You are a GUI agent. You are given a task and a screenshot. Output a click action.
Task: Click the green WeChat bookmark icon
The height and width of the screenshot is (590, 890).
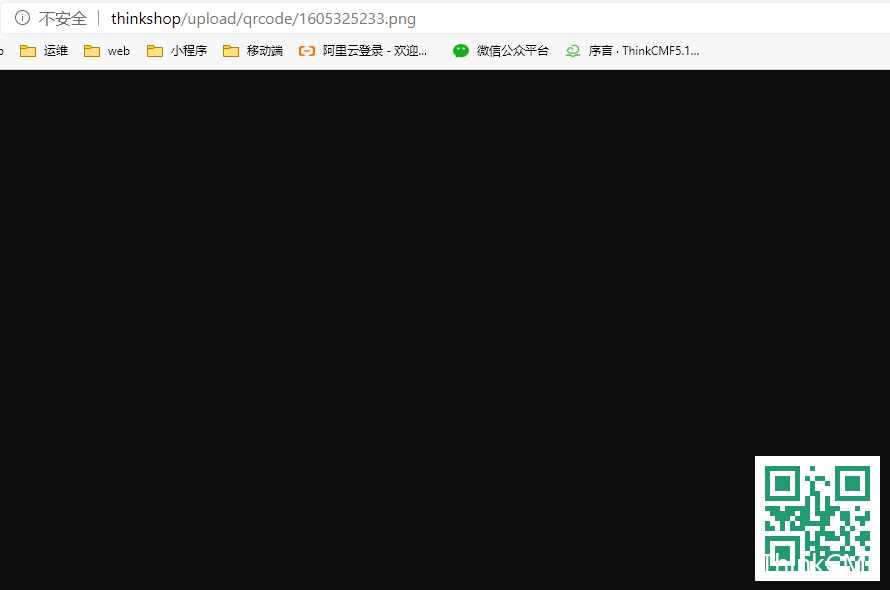point(461,51)
